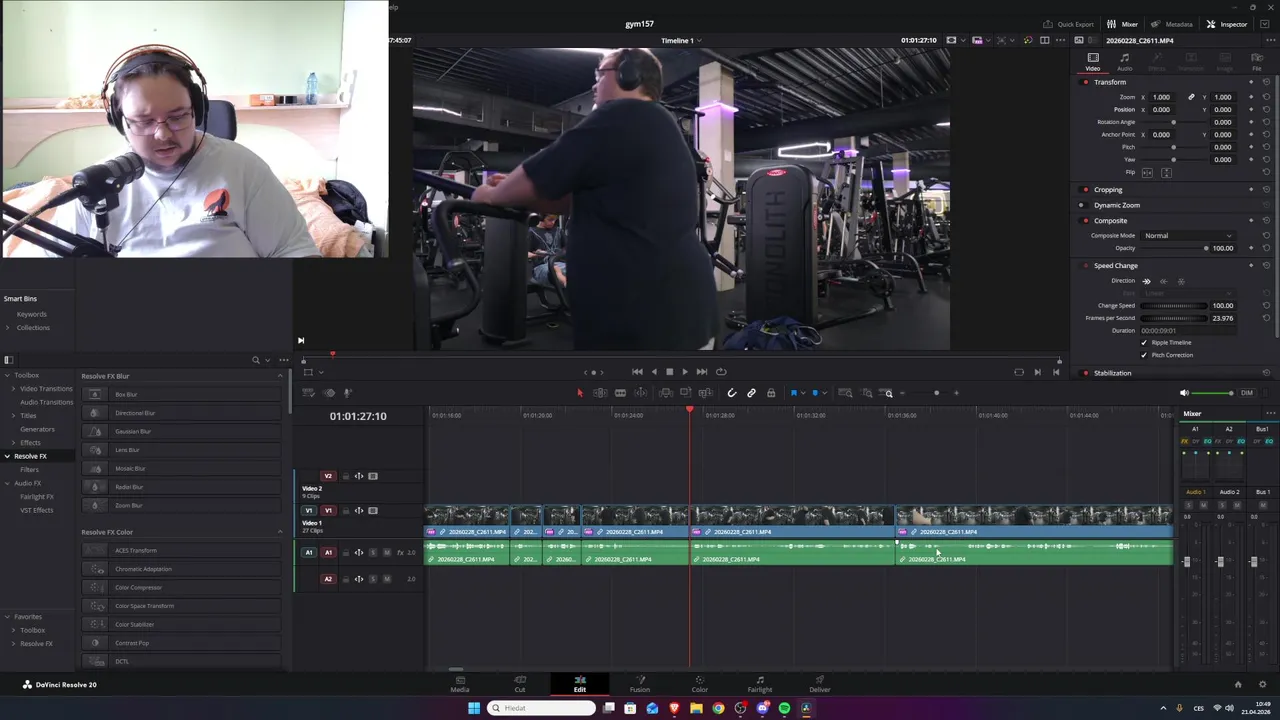1280x720 pixels.
Task: Toggle Zoom X/Y link chain icon
Action: (x=1191, y=97)
